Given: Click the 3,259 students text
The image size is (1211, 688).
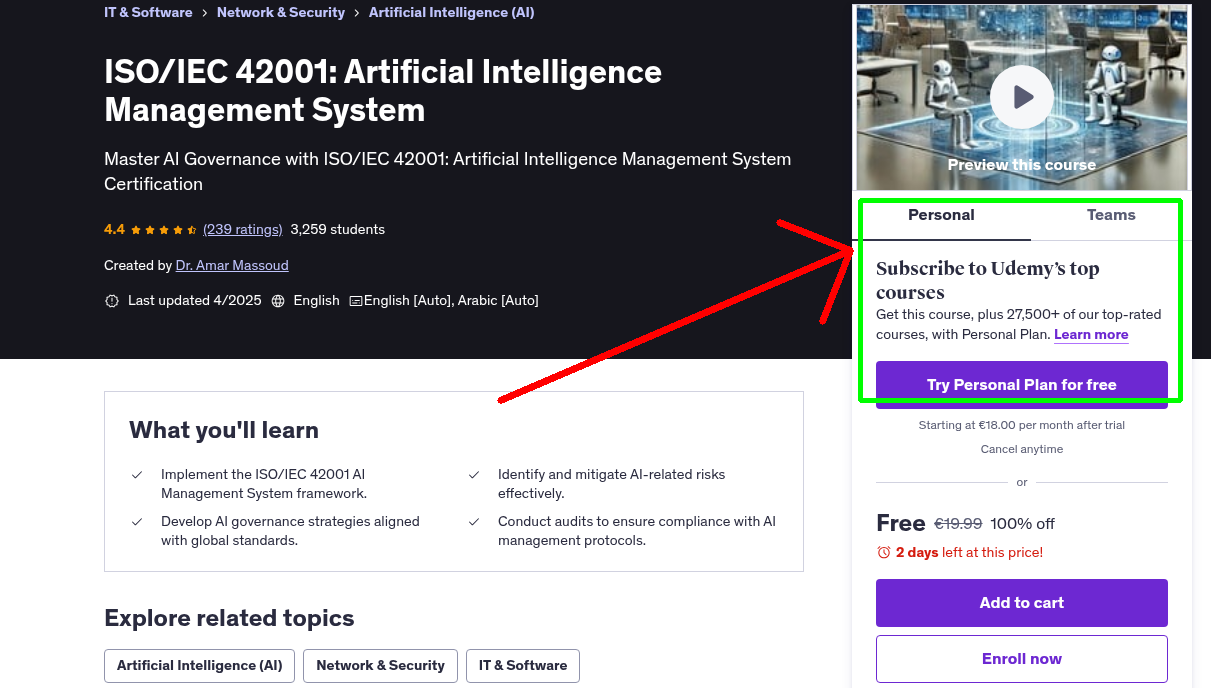Looking at the screenshot, I should pos(338,229).
